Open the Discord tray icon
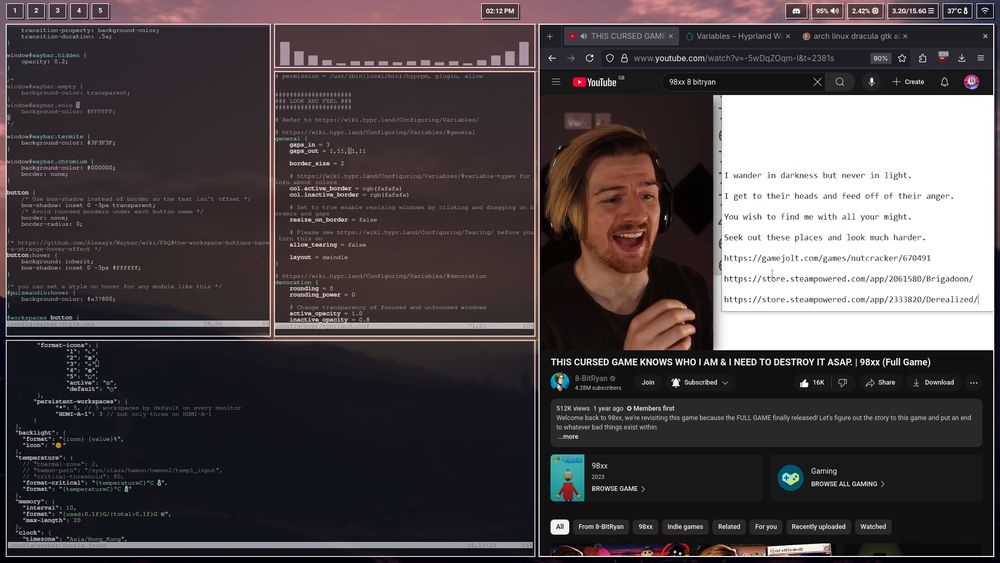 796,11
